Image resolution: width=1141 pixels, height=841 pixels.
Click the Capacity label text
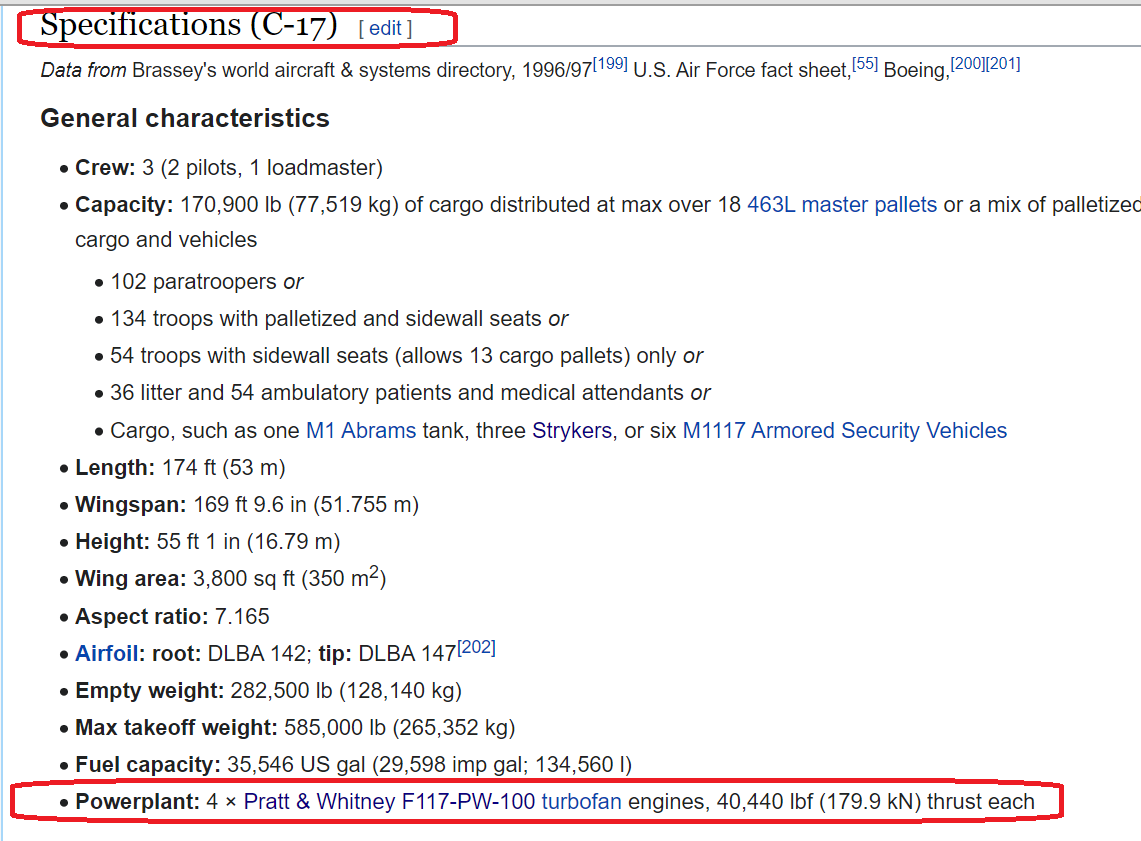pyautogui.click(x=124, y=204)
